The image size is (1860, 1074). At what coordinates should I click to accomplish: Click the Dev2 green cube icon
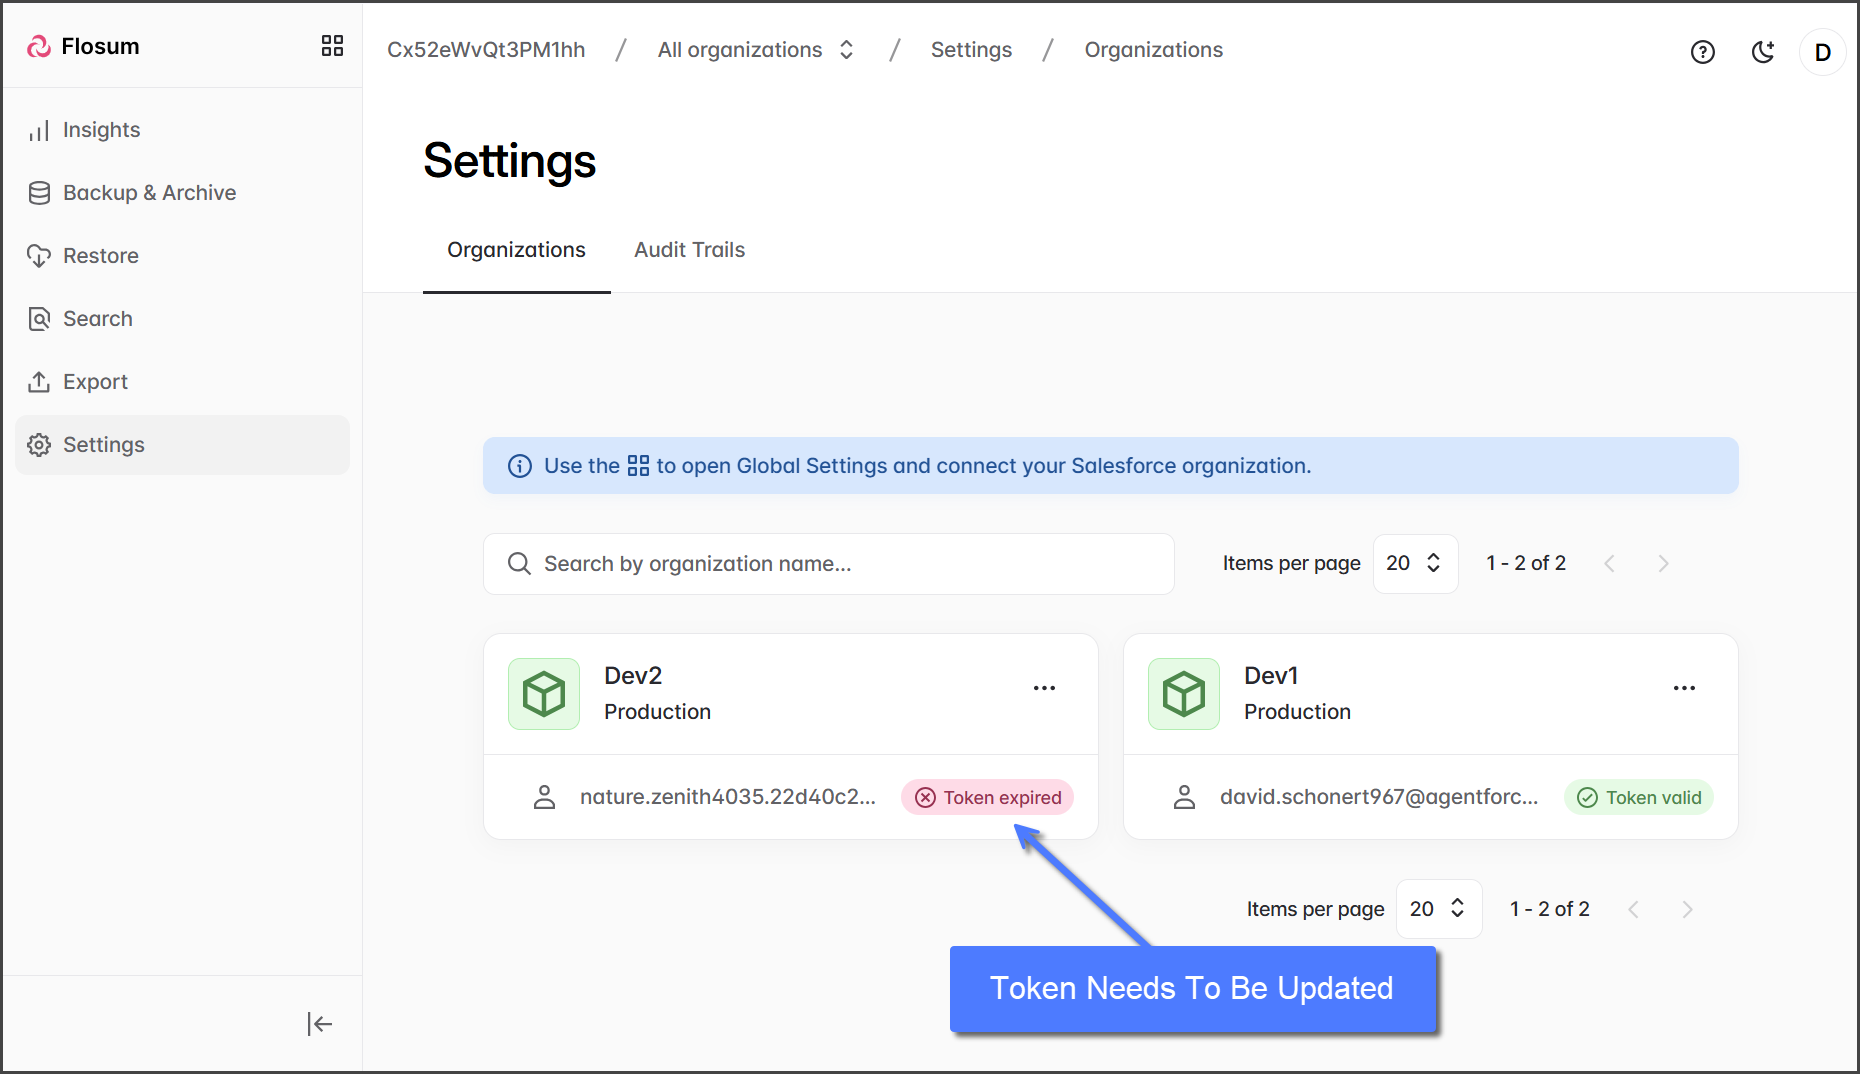[x=544, y=694]
